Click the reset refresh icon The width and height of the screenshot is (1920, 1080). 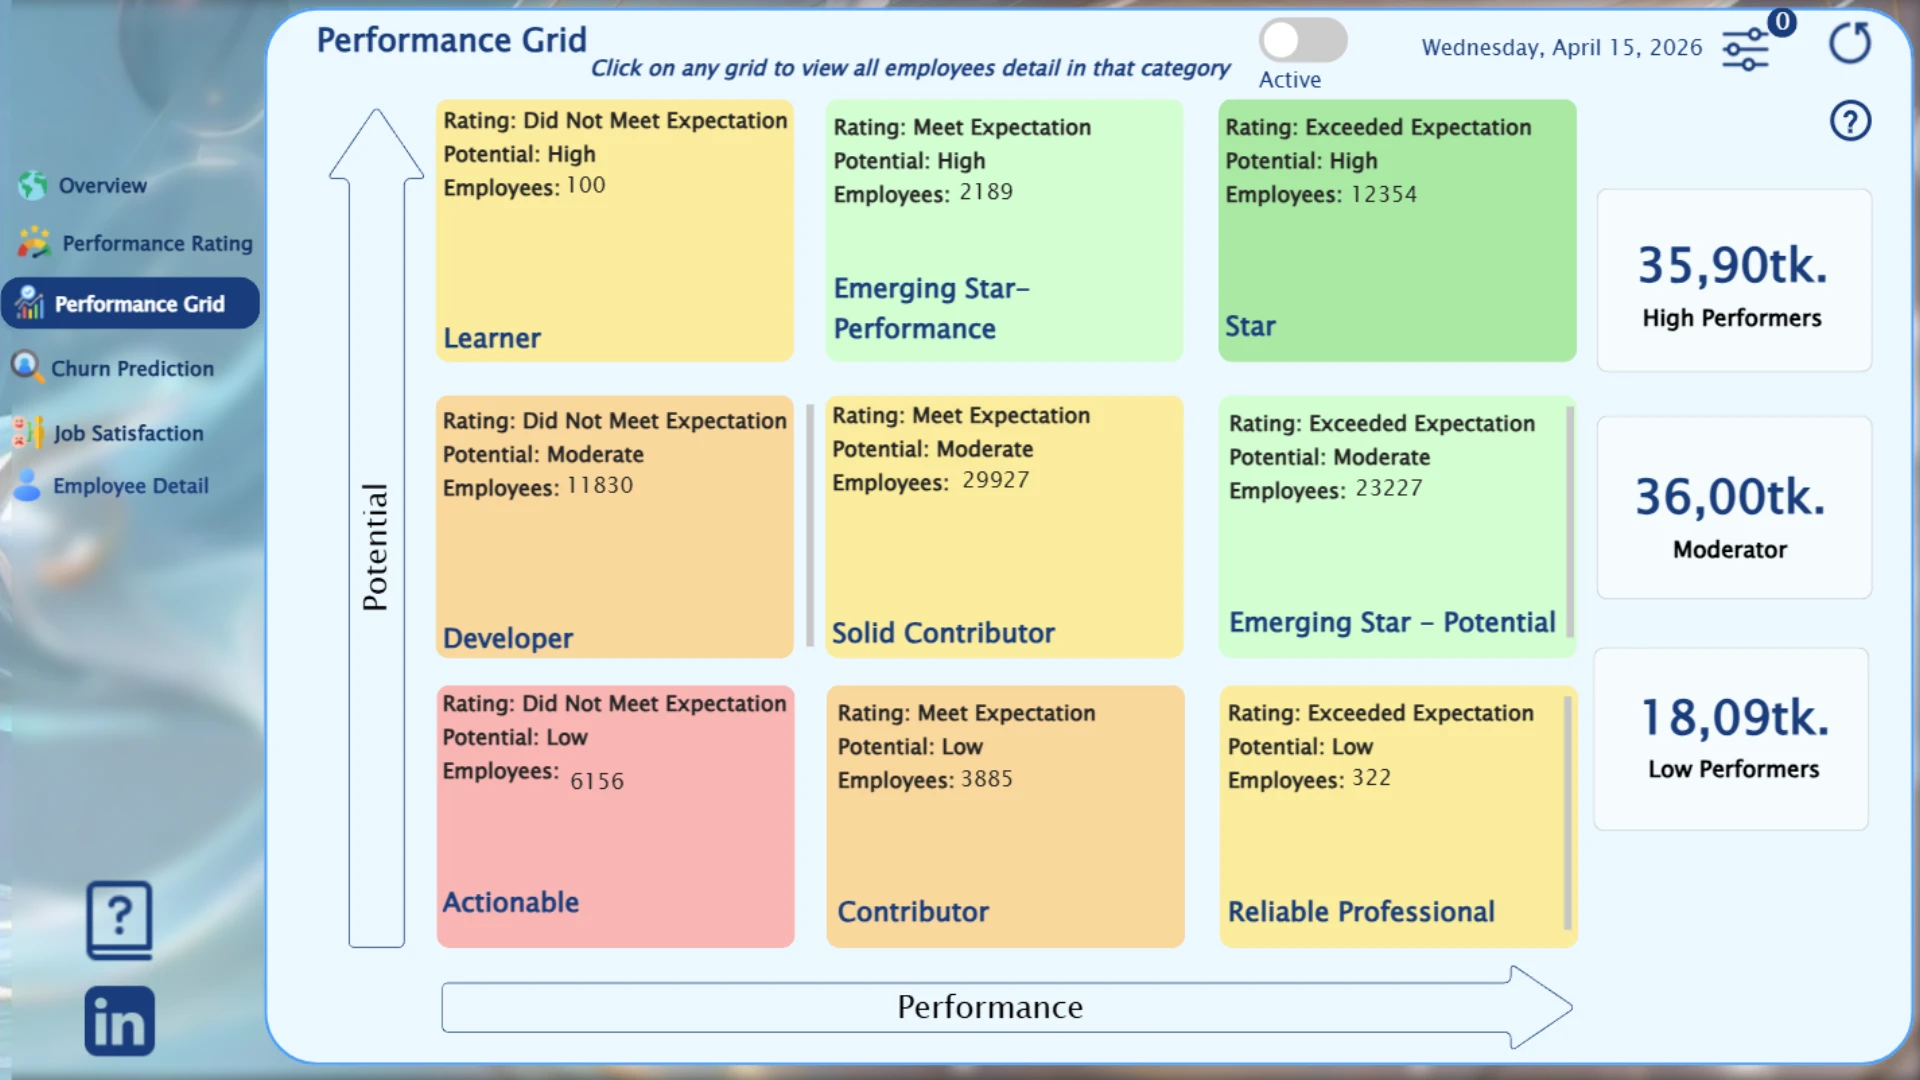[1849, 44]
